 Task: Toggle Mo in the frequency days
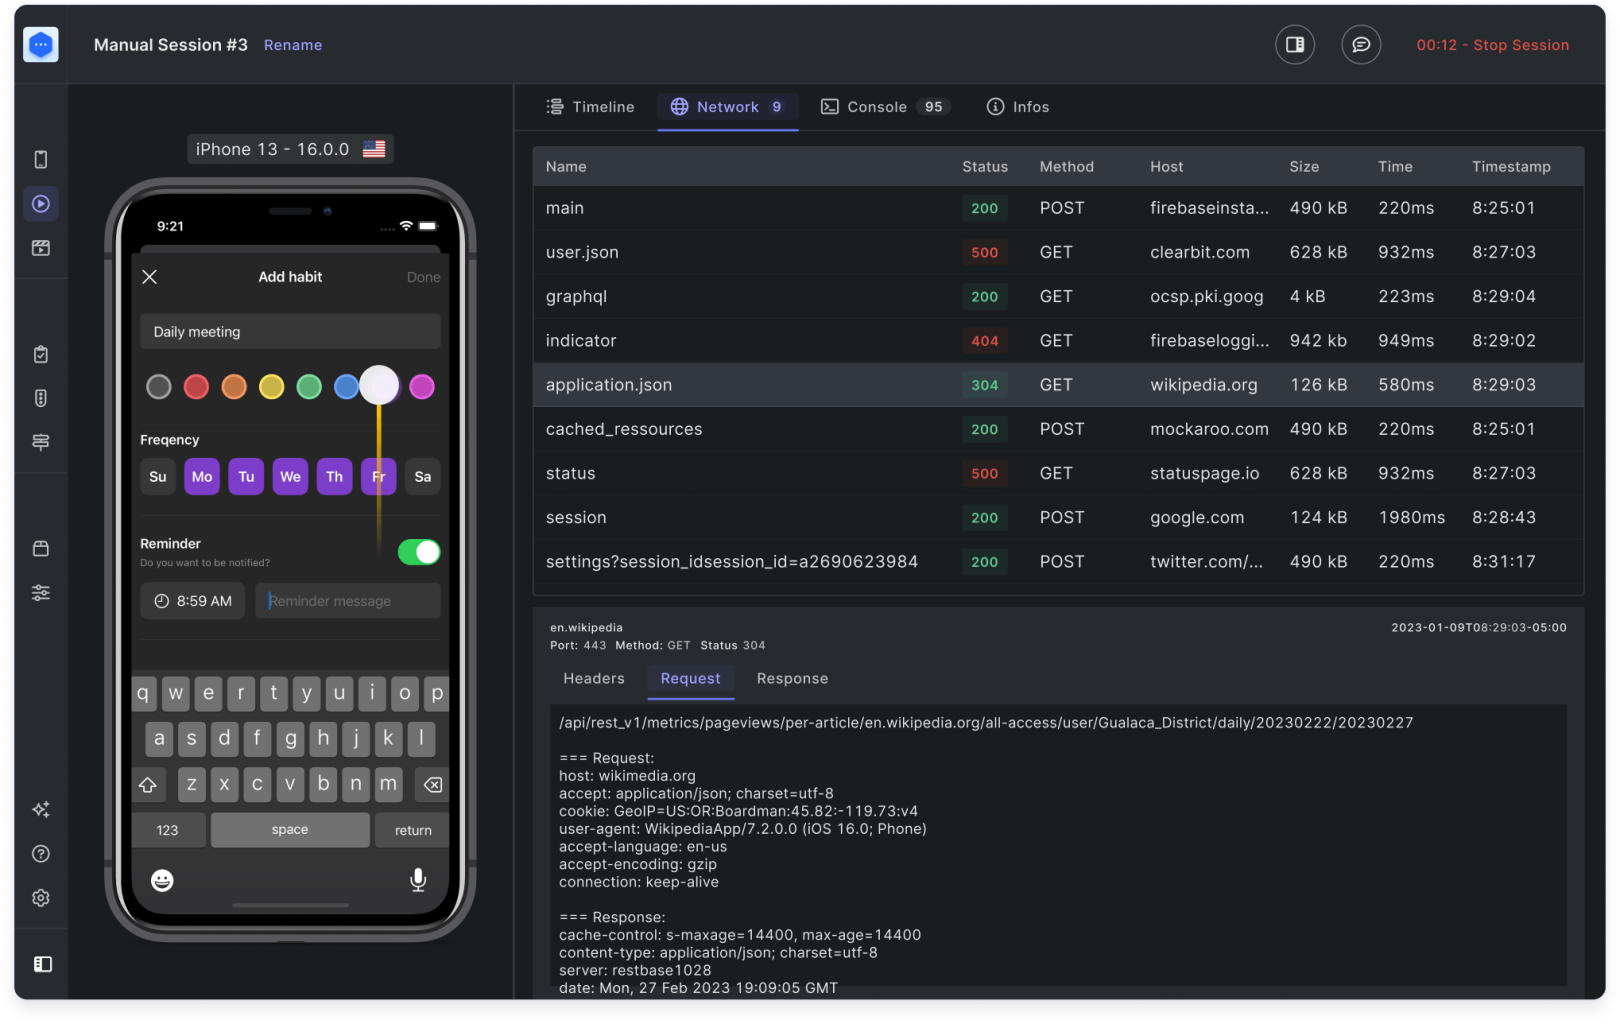202,477
